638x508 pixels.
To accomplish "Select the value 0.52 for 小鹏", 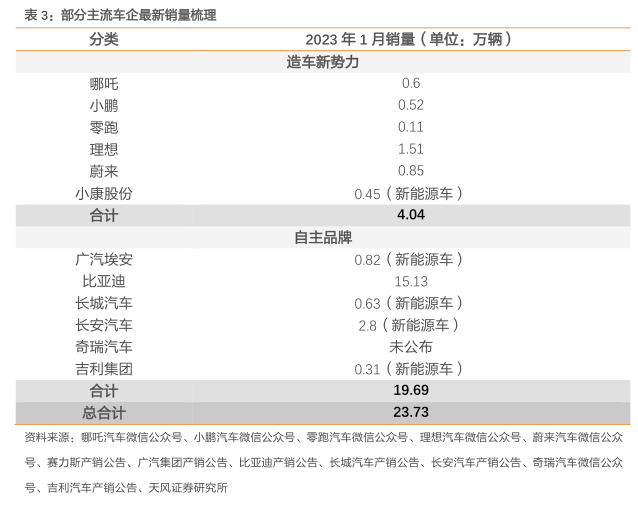I will 411,105.
